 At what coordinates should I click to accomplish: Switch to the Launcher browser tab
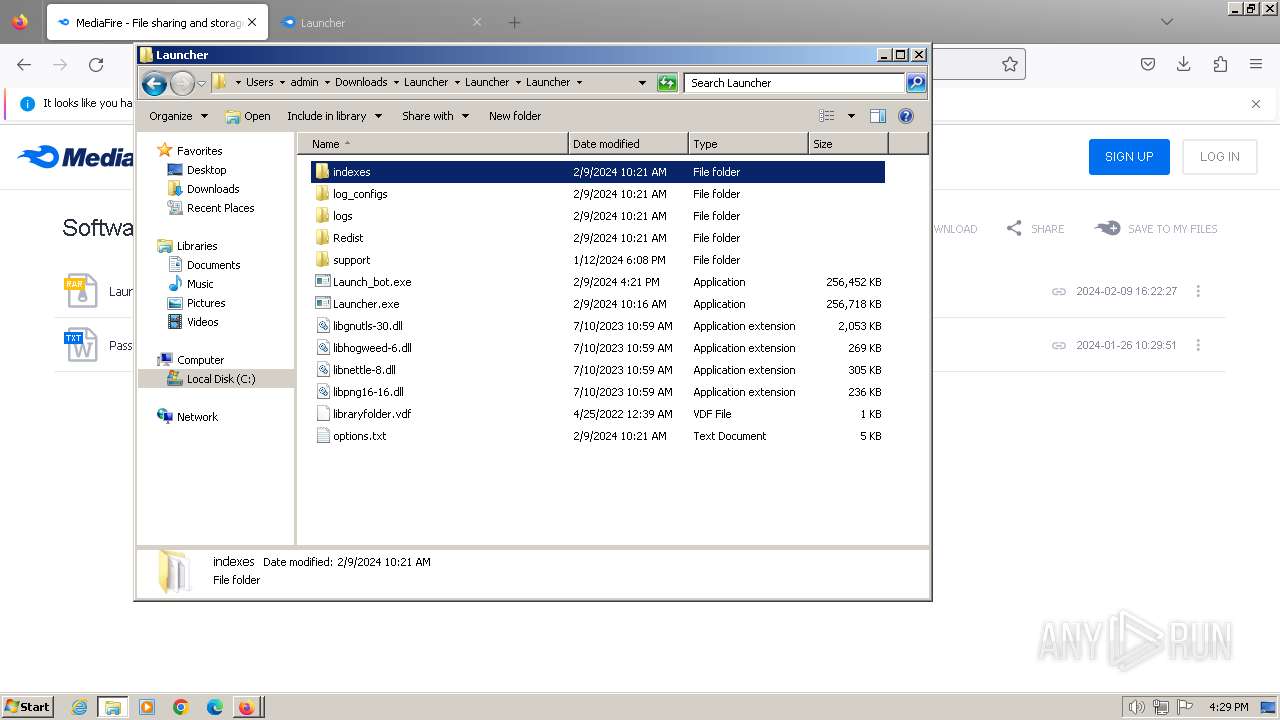[x=382, y=22]
